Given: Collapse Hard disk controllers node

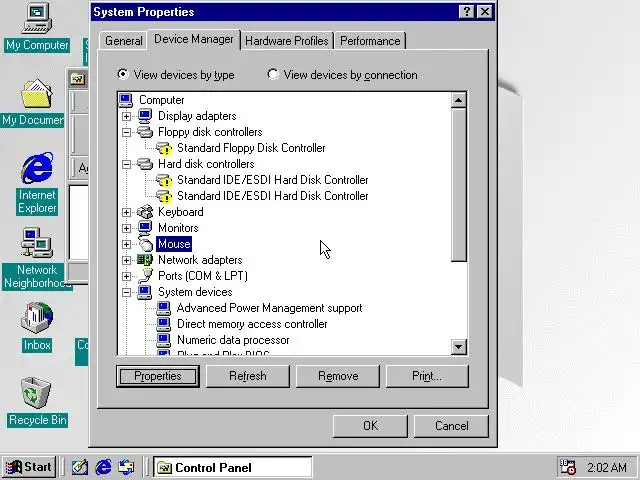Looking at the screenshot, I should 126,164.
